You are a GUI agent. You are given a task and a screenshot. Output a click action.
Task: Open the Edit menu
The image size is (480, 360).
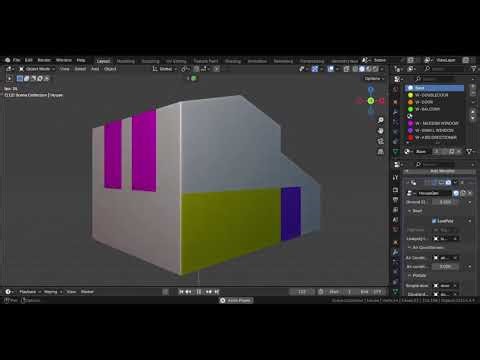point(29,60)
